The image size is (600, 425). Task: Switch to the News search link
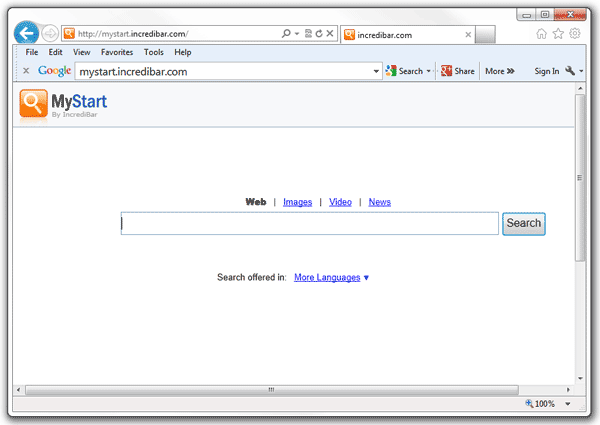pos(380,202)
